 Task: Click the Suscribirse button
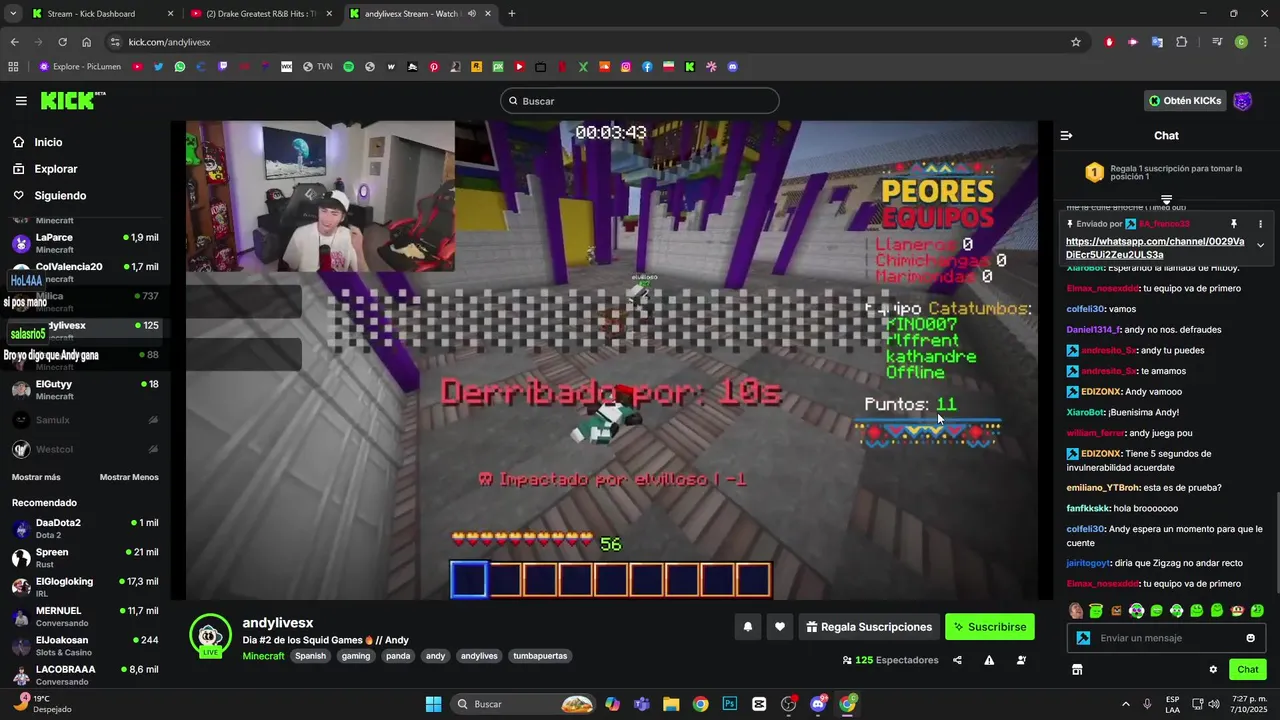(x=989, y=627)
